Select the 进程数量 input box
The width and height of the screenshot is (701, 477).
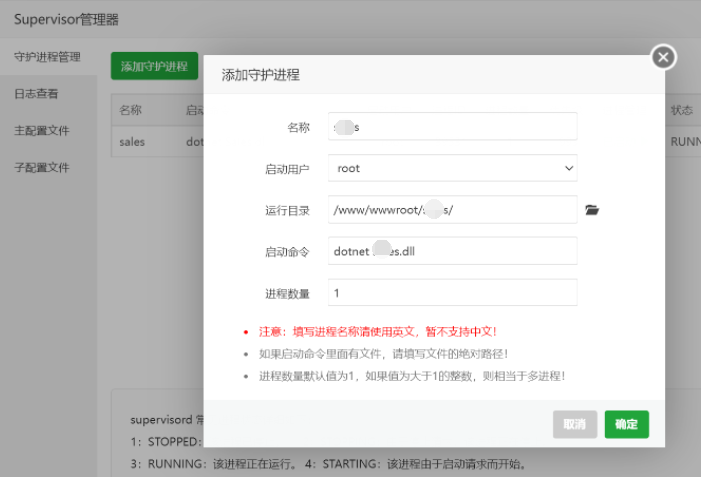click(x=452, y=293)
